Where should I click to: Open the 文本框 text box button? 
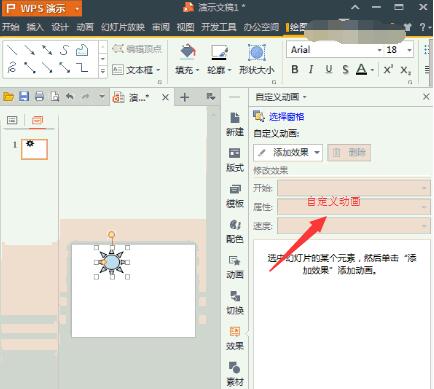(x=136, y=70)
